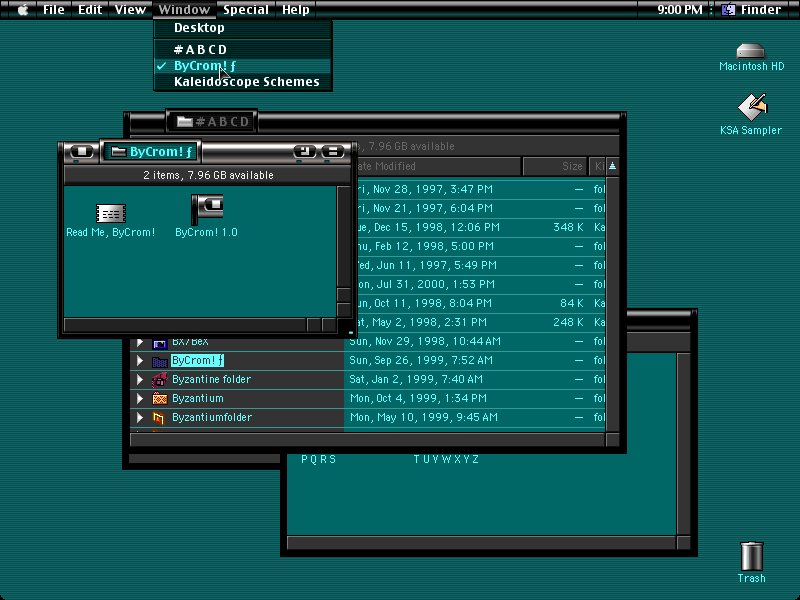Click the date Jun 11, 1997, 5:49 PM

tap(426, 265)
